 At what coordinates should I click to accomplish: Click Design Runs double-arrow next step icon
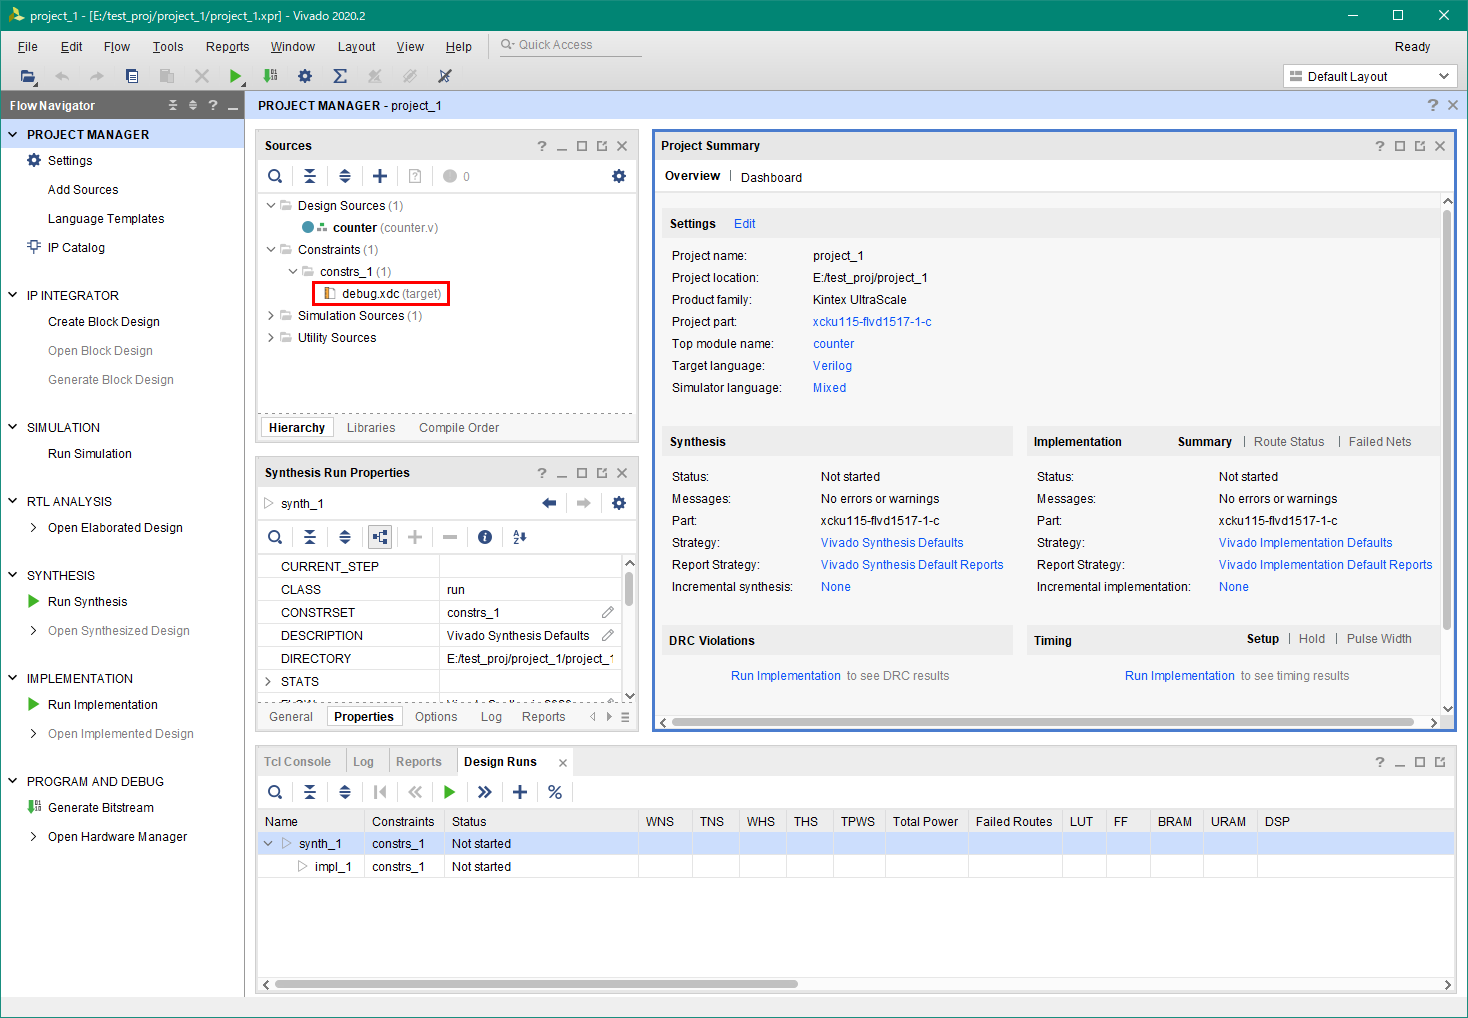[485, 792]
